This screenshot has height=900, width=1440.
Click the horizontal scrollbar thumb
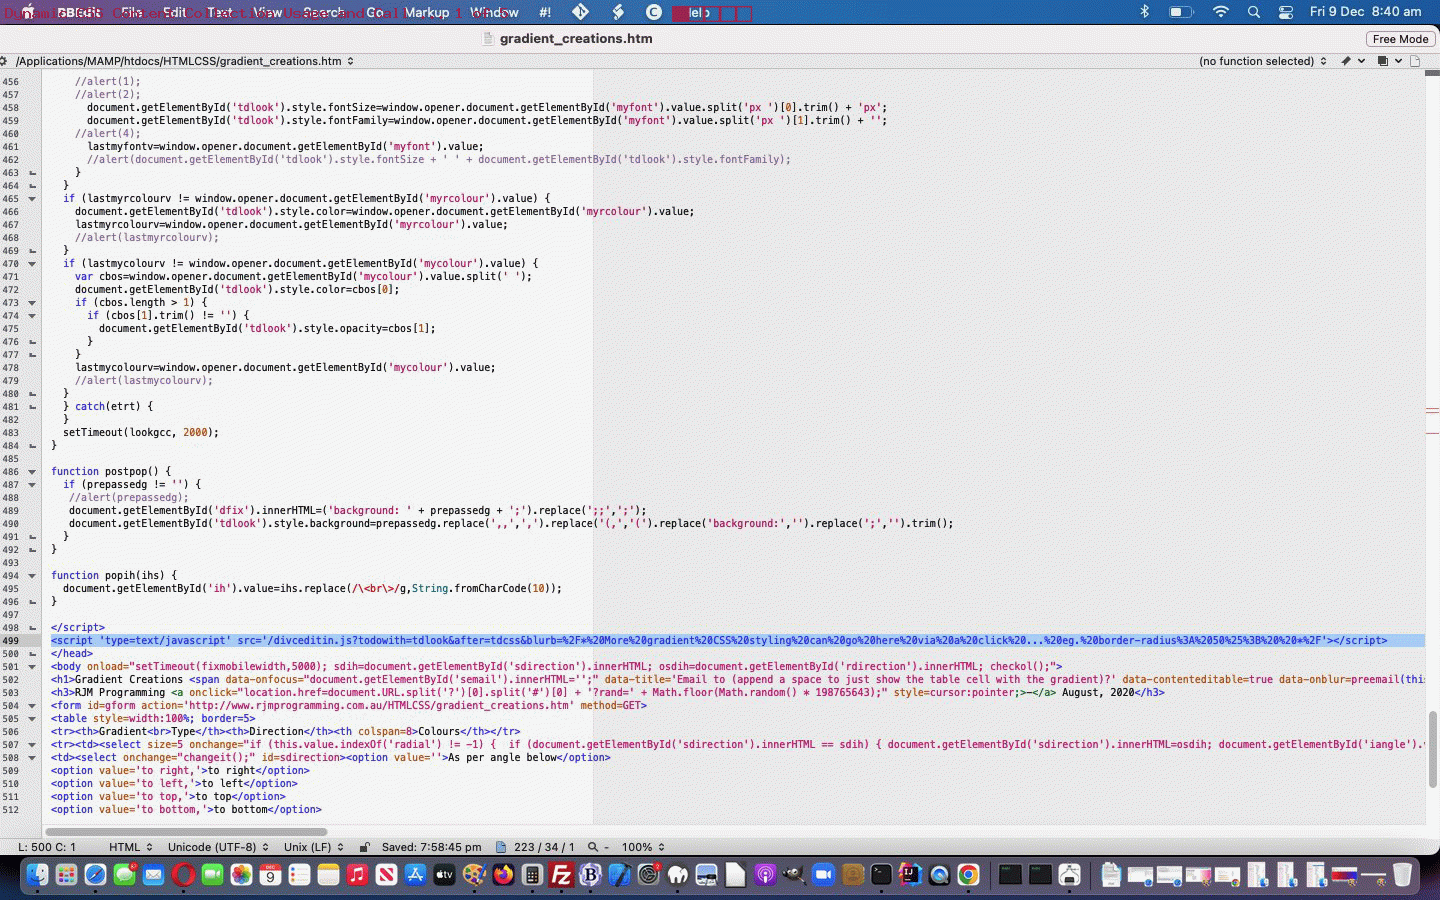tap(186, 831)
